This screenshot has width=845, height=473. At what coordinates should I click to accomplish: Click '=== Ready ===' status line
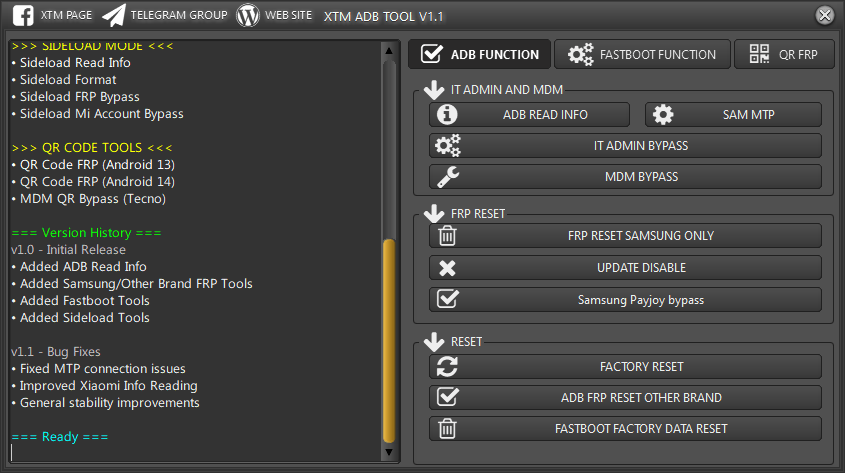click(x=60, y=437)
